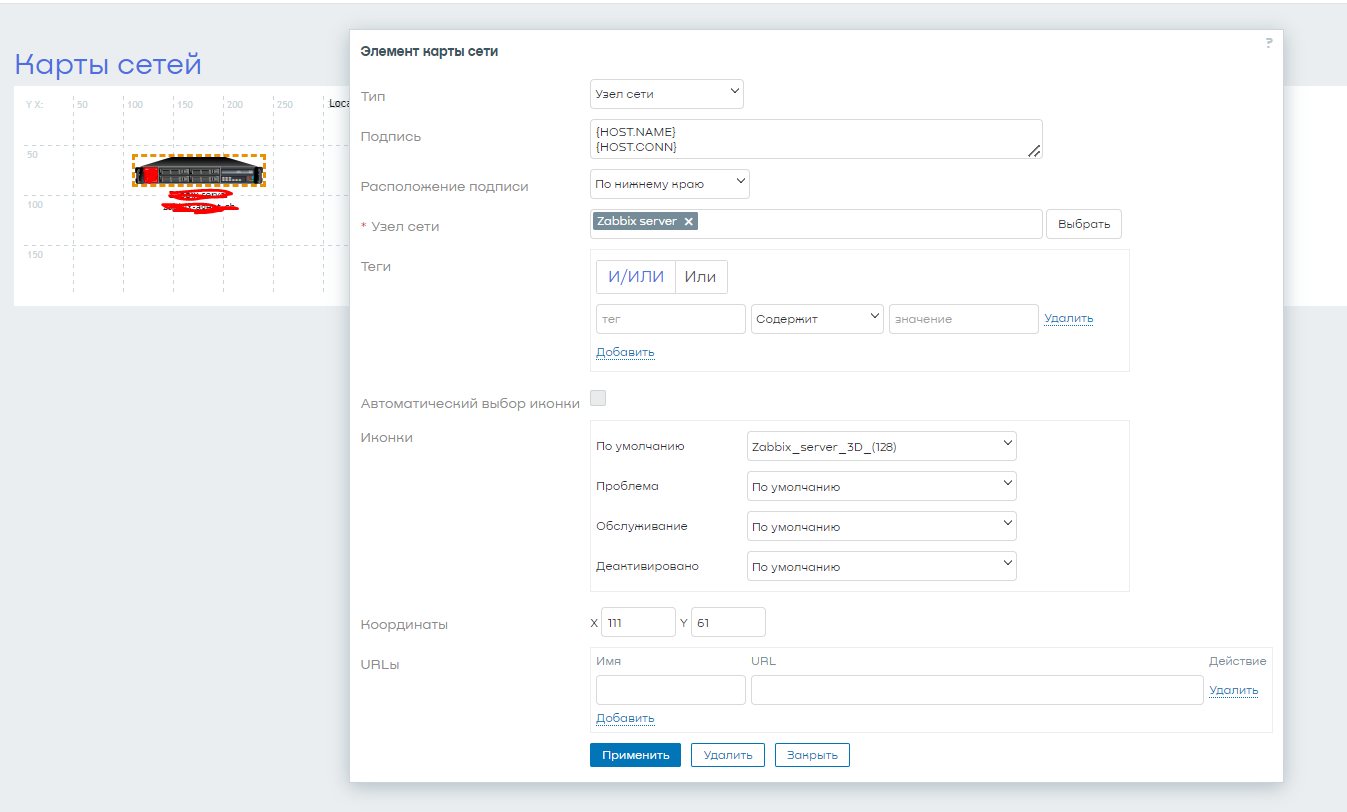Open the Деактивировано icon dropdown
This screenshot has width=1347, height=812.
[882, 566]
